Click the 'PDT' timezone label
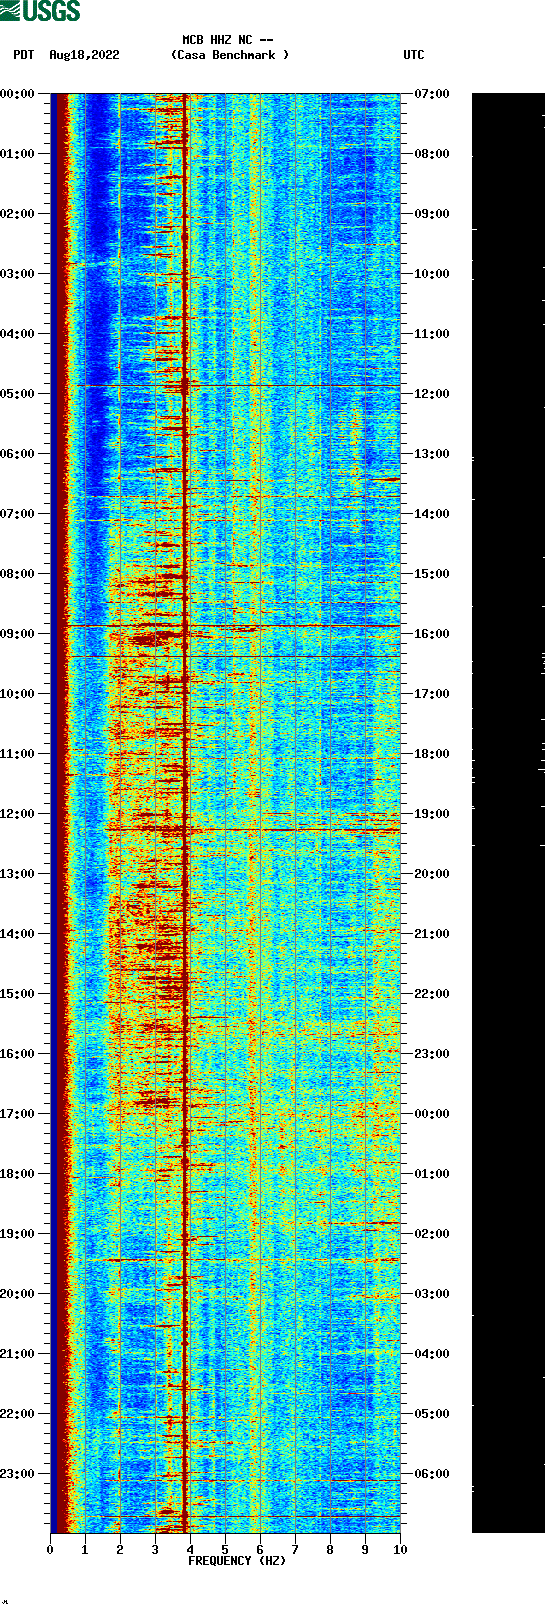Image resolution: width=552 pixels, height=1613 pixels. (23, 55)
